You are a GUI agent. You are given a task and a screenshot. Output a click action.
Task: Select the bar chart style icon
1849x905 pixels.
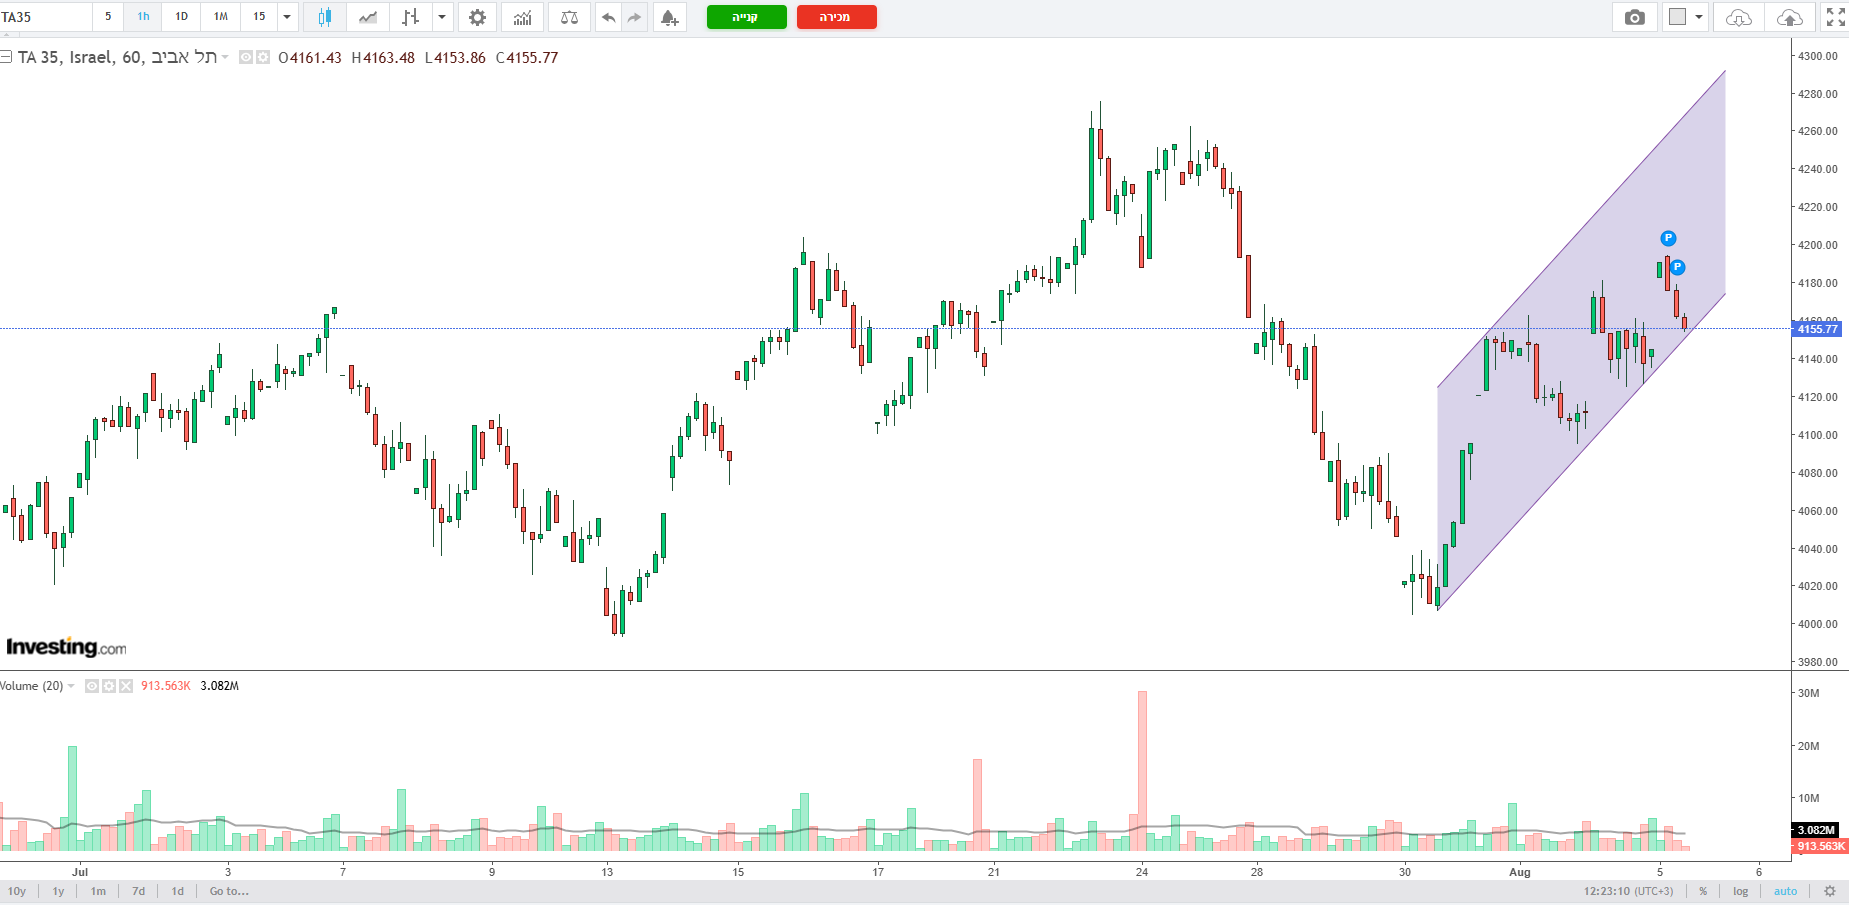[410, 17]
